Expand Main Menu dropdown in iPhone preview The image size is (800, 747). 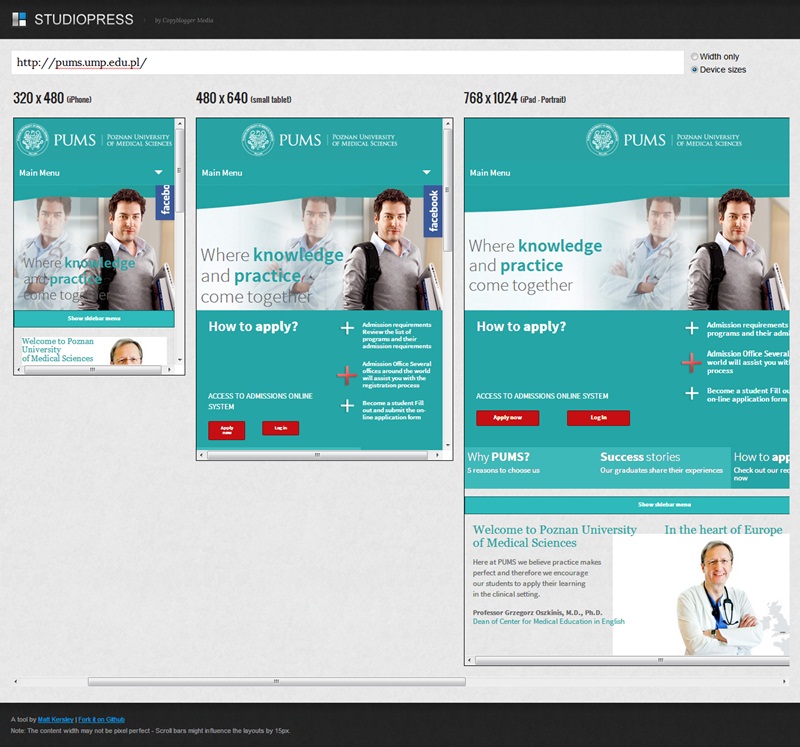158,173
